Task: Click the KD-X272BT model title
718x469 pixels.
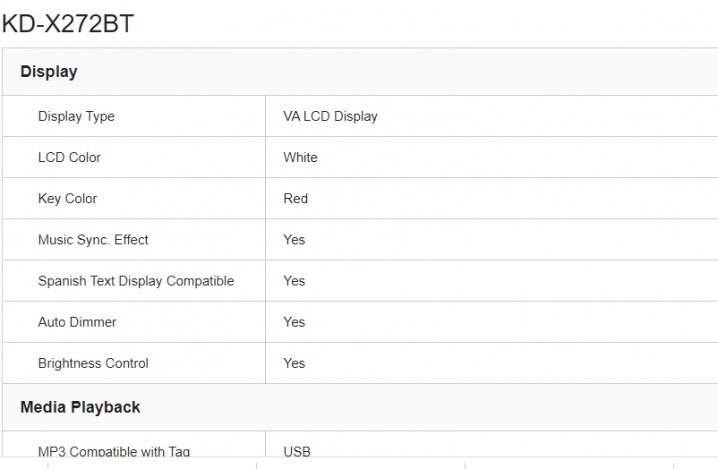Action: (x=68, y=24)
